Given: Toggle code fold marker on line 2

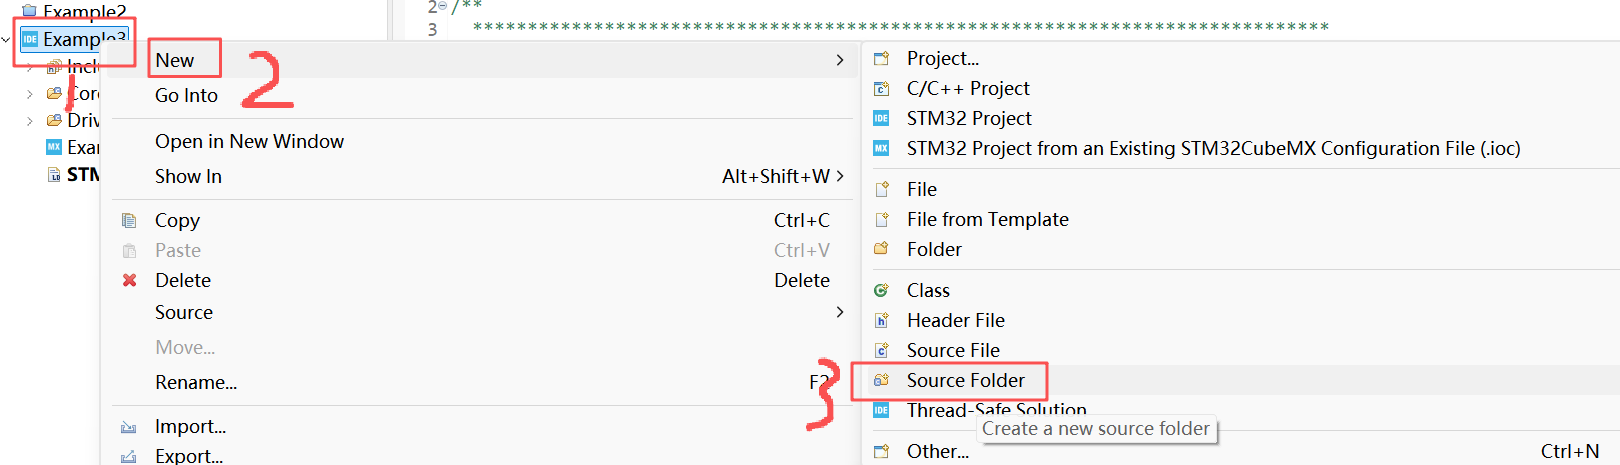Looking at the screenshot, I should 442,6.
